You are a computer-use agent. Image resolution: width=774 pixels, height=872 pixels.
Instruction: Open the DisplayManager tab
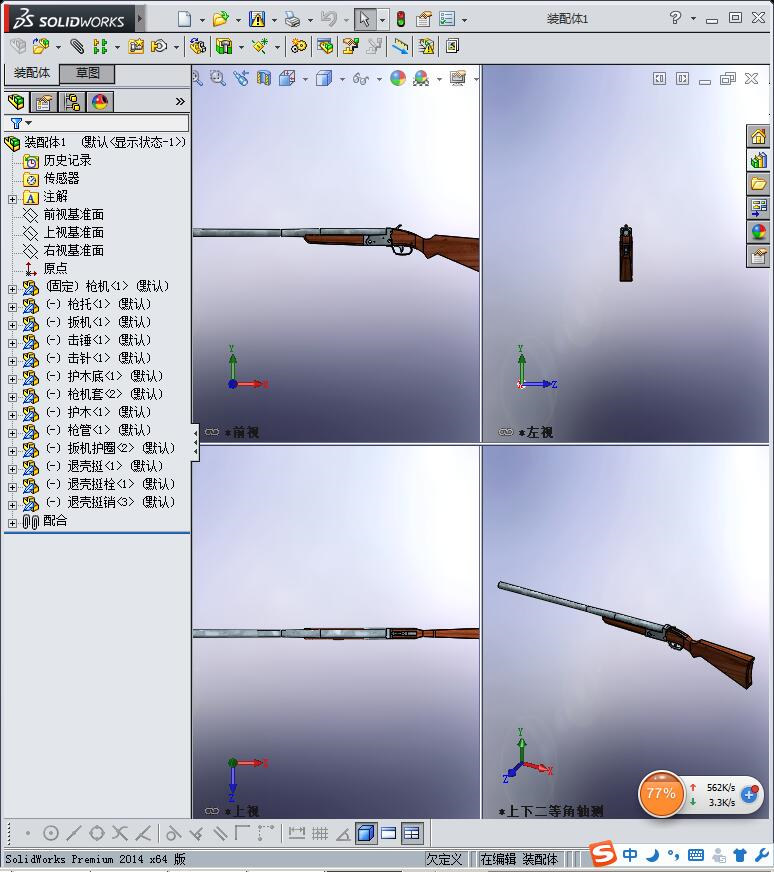click(100, 102)
